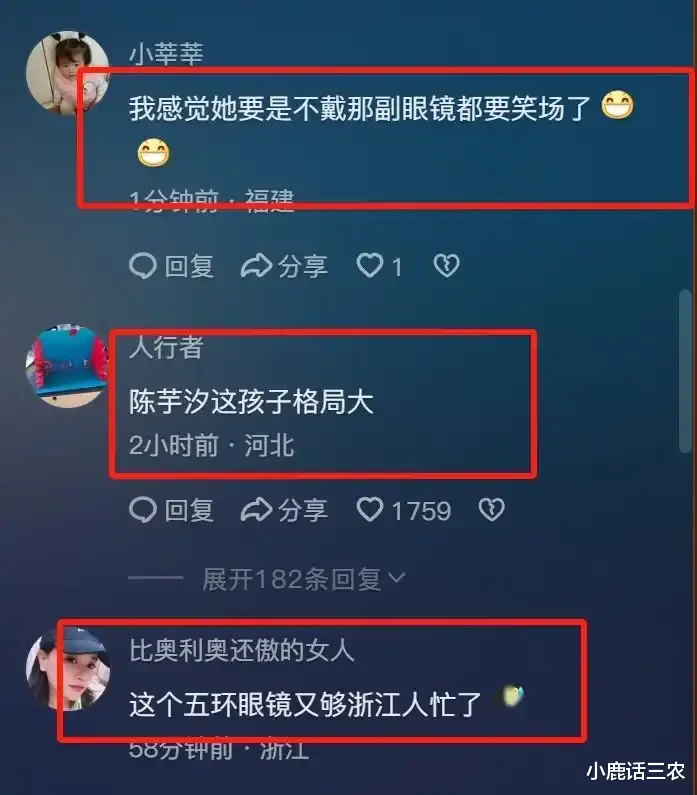Open 小莘莘 profile avatar
Screen dimensions: 697x795
(67, 73)
